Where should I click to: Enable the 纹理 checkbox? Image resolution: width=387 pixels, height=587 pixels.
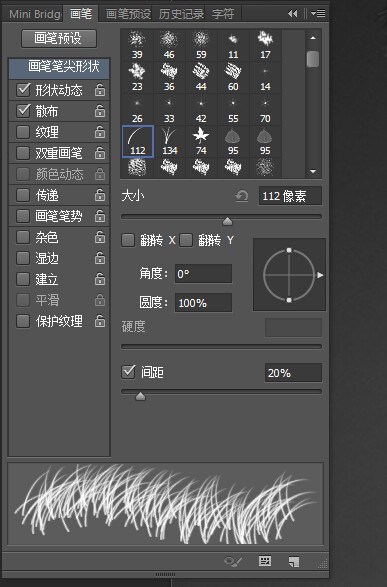(23, 132)
